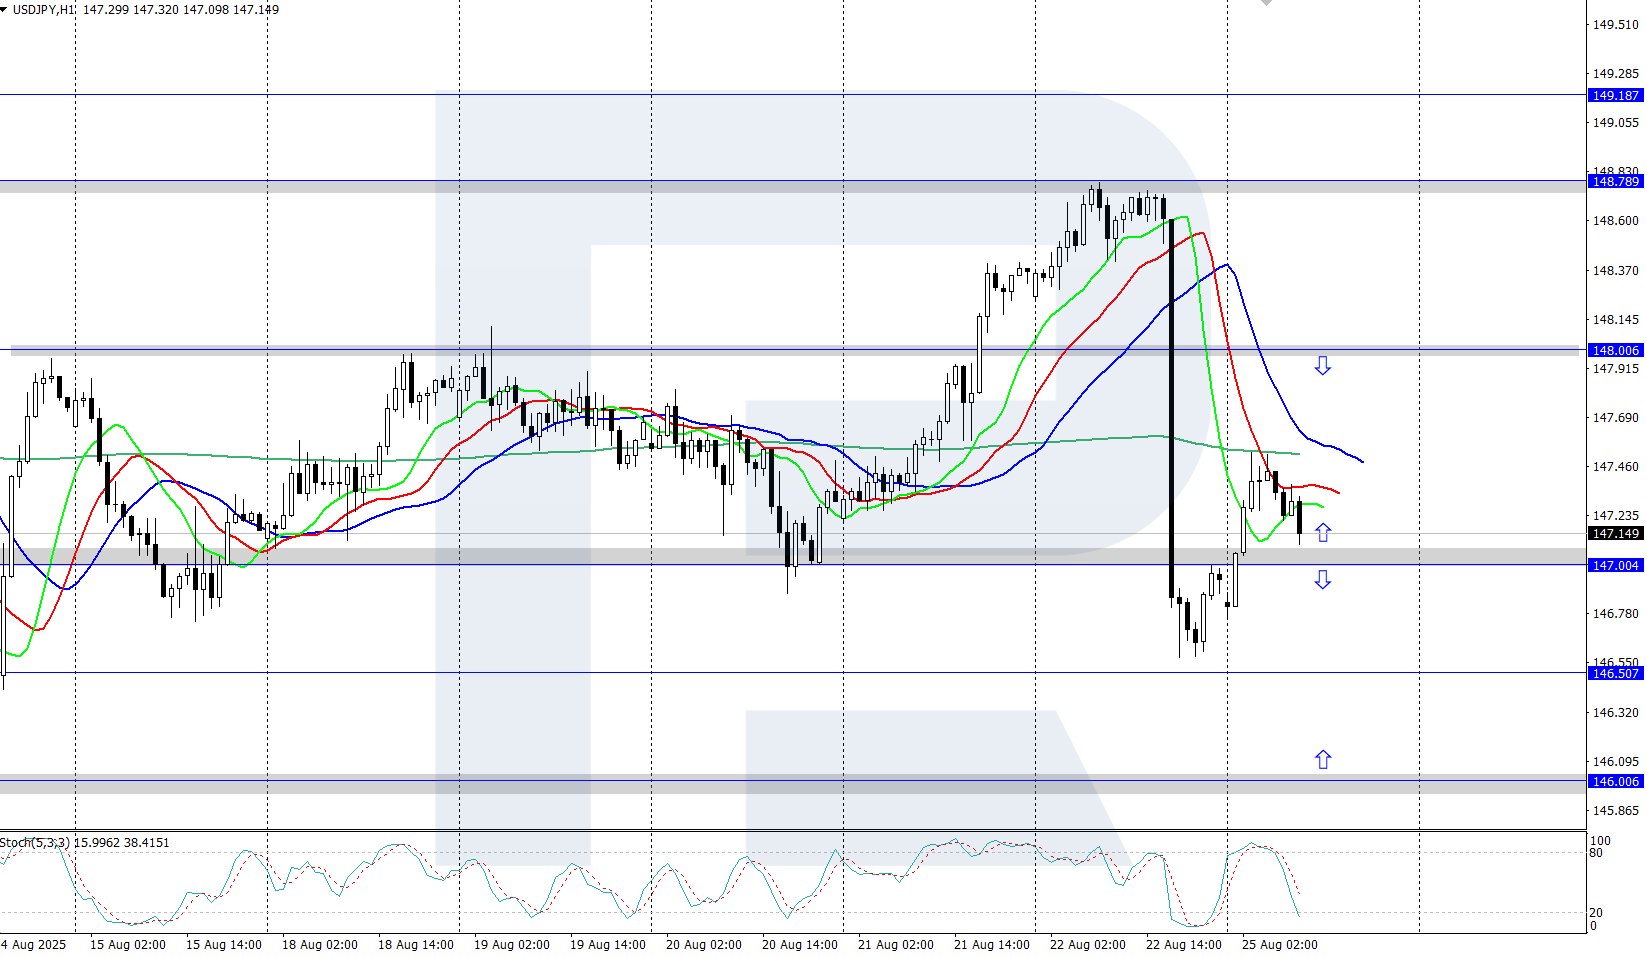The image size is (1647, 957).
Task: Click the Stoch(5,3,3) indicator label
Action: click(35, 843)
